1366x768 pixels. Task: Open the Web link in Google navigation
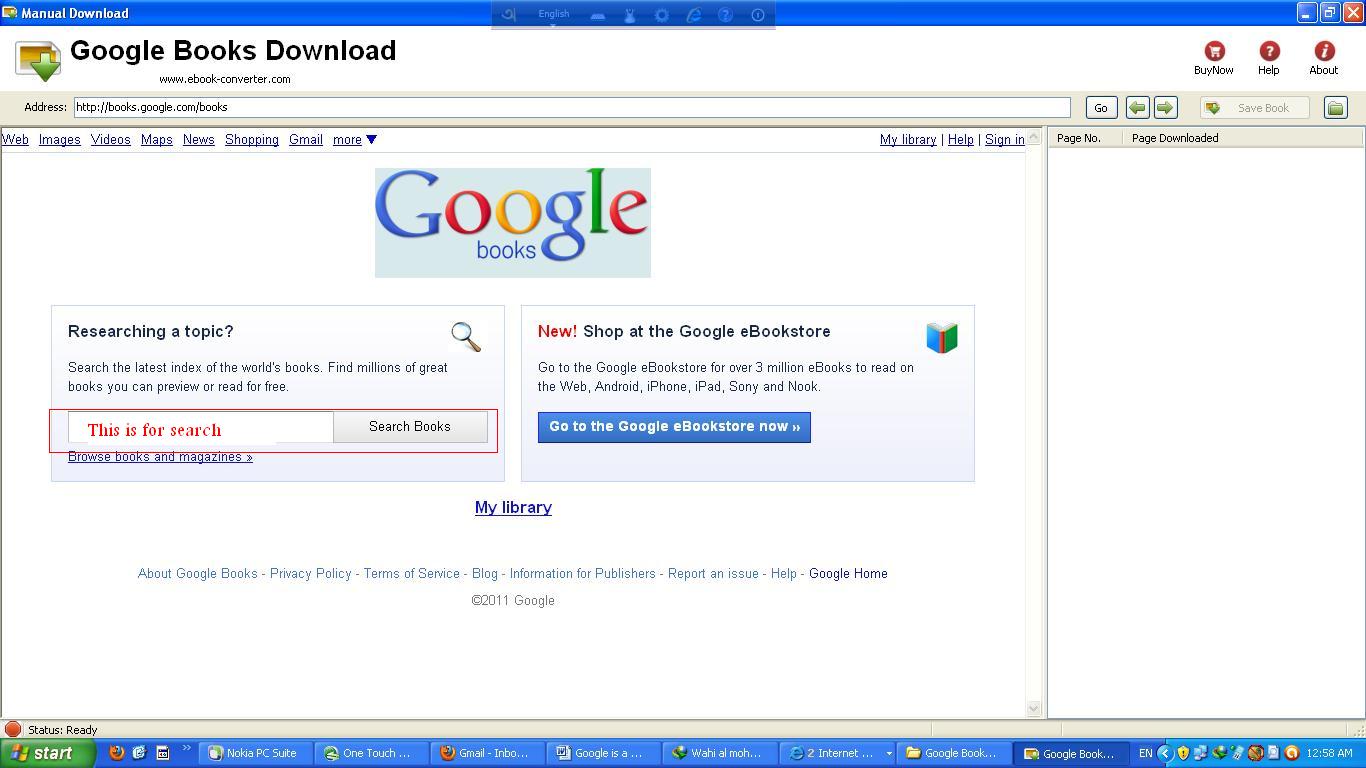(x=15, y=140)
